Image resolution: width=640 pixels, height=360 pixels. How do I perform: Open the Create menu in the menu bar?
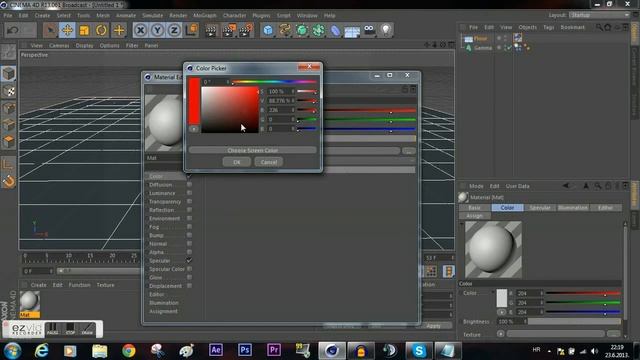pos(42,16)
